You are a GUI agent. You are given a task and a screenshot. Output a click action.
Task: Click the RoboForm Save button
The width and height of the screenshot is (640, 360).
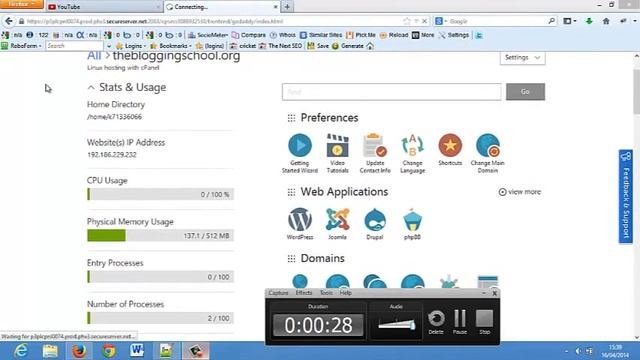(318, 46)
